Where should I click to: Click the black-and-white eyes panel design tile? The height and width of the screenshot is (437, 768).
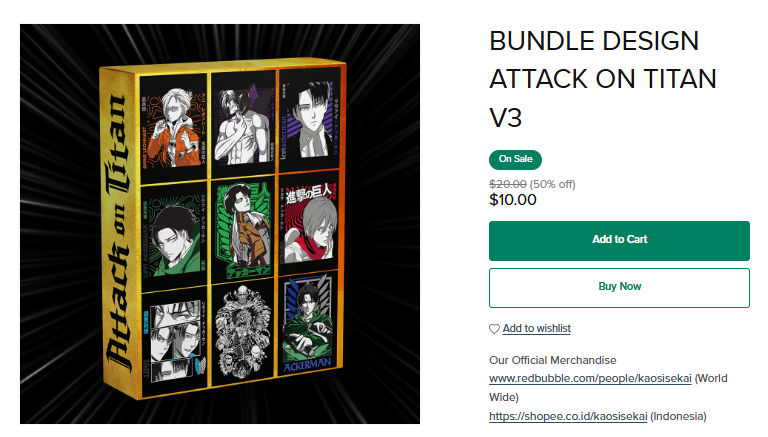[174, 342]
